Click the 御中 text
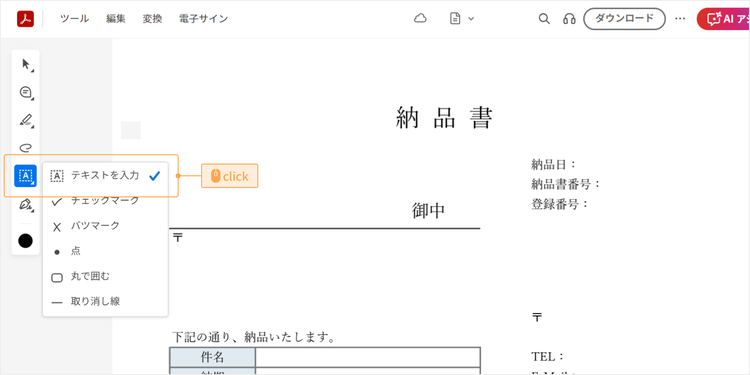 pyautogui.click(x=429, y=211)
